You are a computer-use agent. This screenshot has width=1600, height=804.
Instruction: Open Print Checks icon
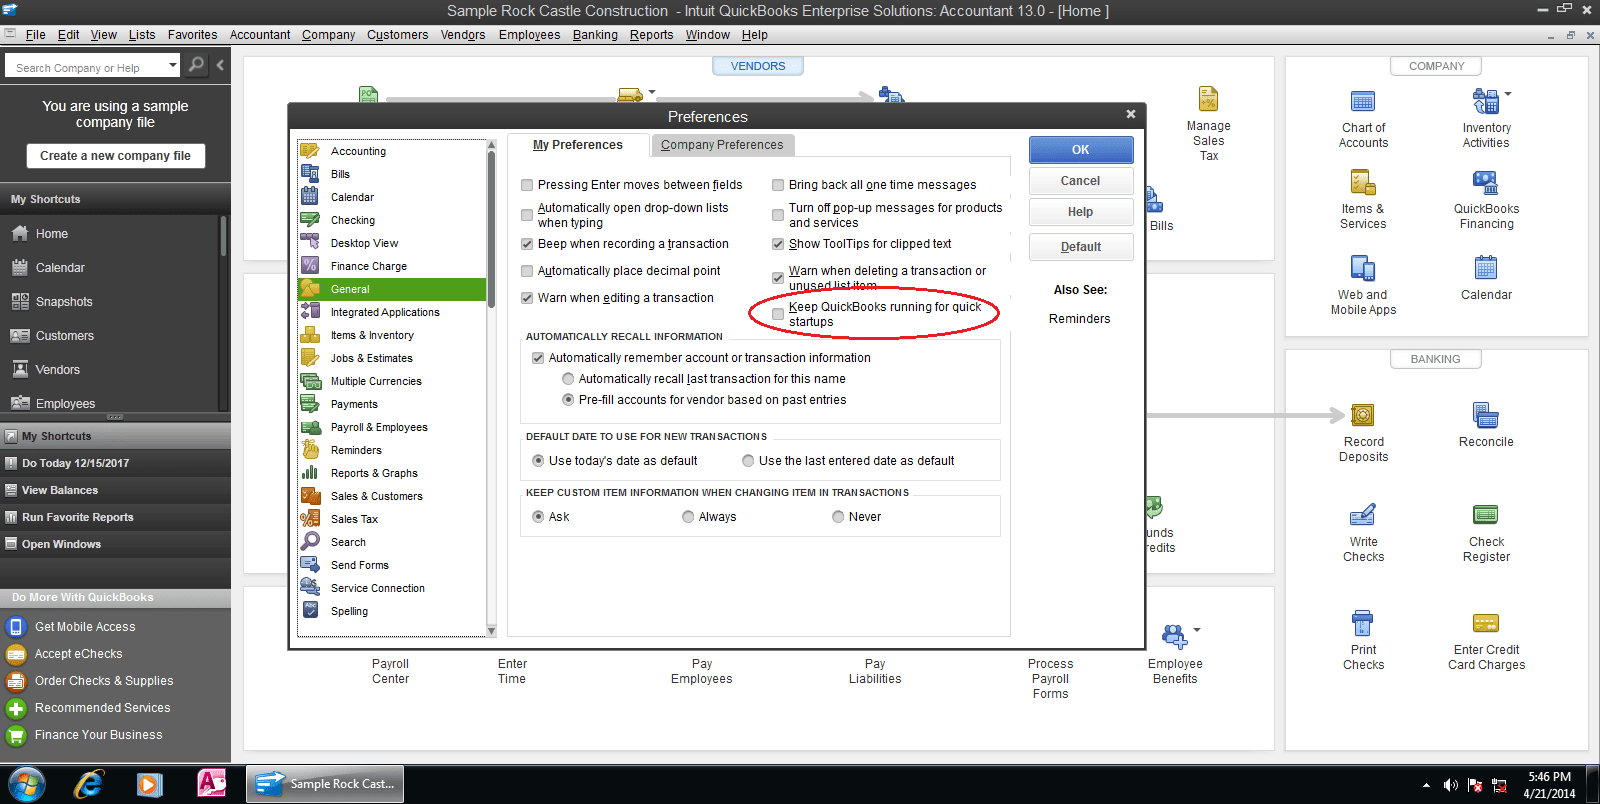[x=1363, y=623]
